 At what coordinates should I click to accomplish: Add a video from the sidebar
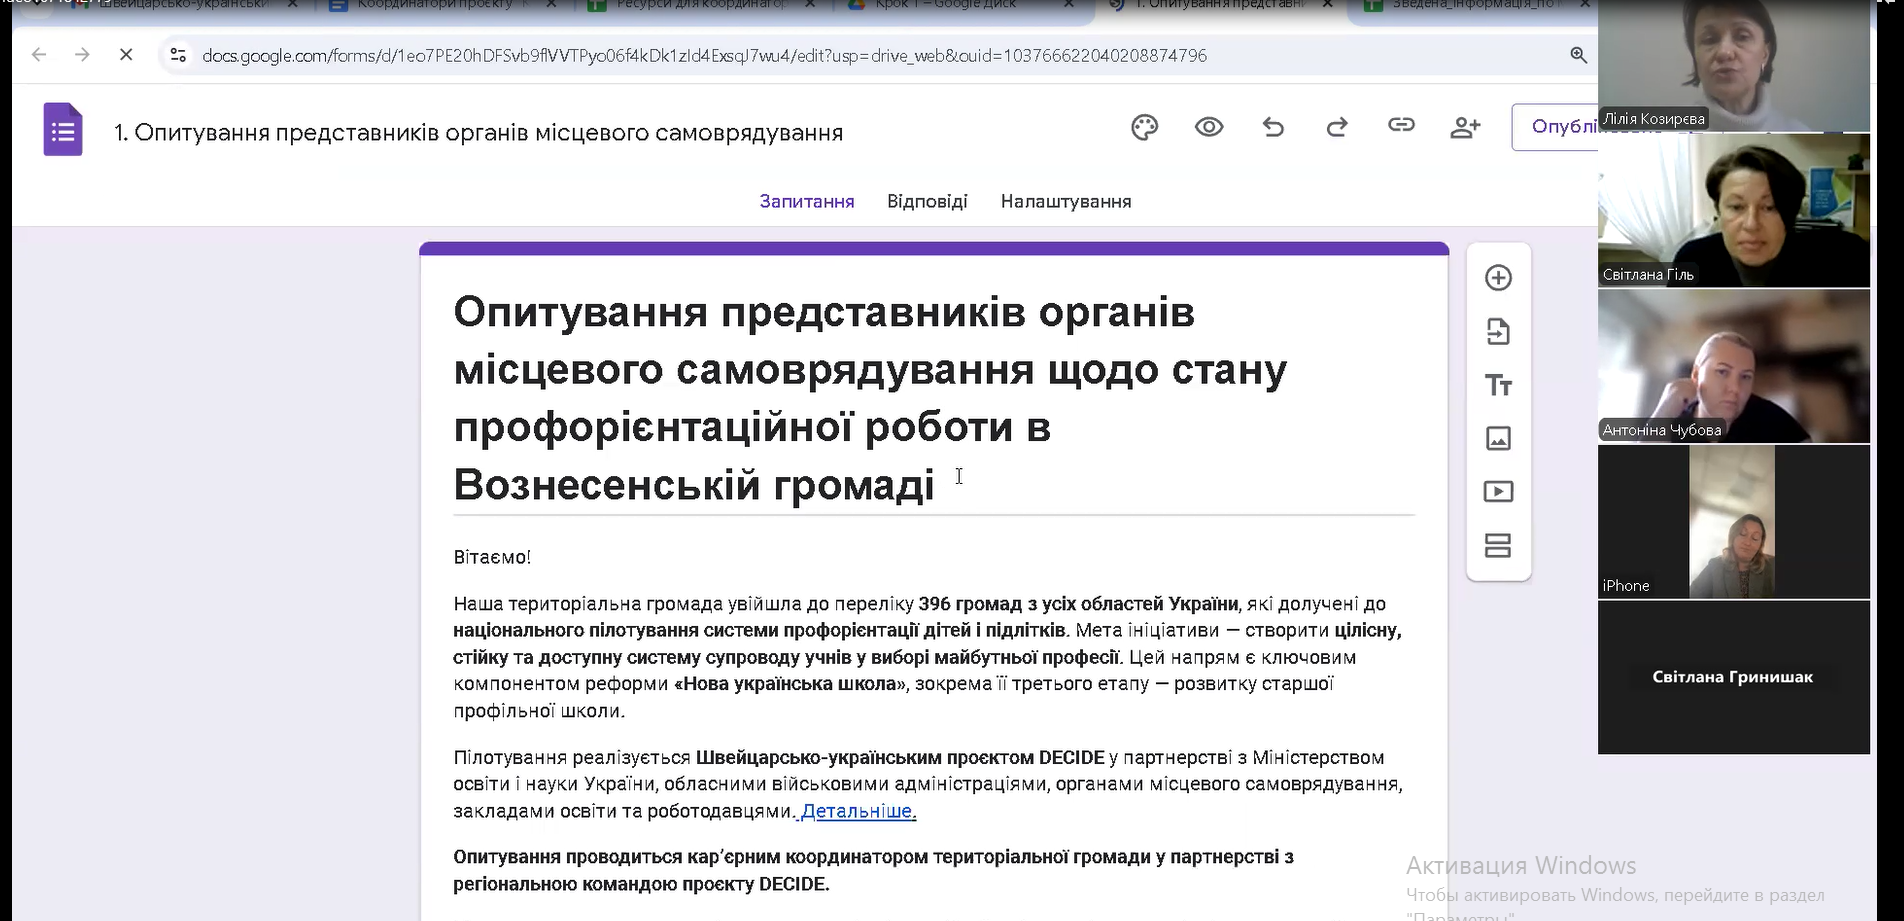pos(1498,492)
